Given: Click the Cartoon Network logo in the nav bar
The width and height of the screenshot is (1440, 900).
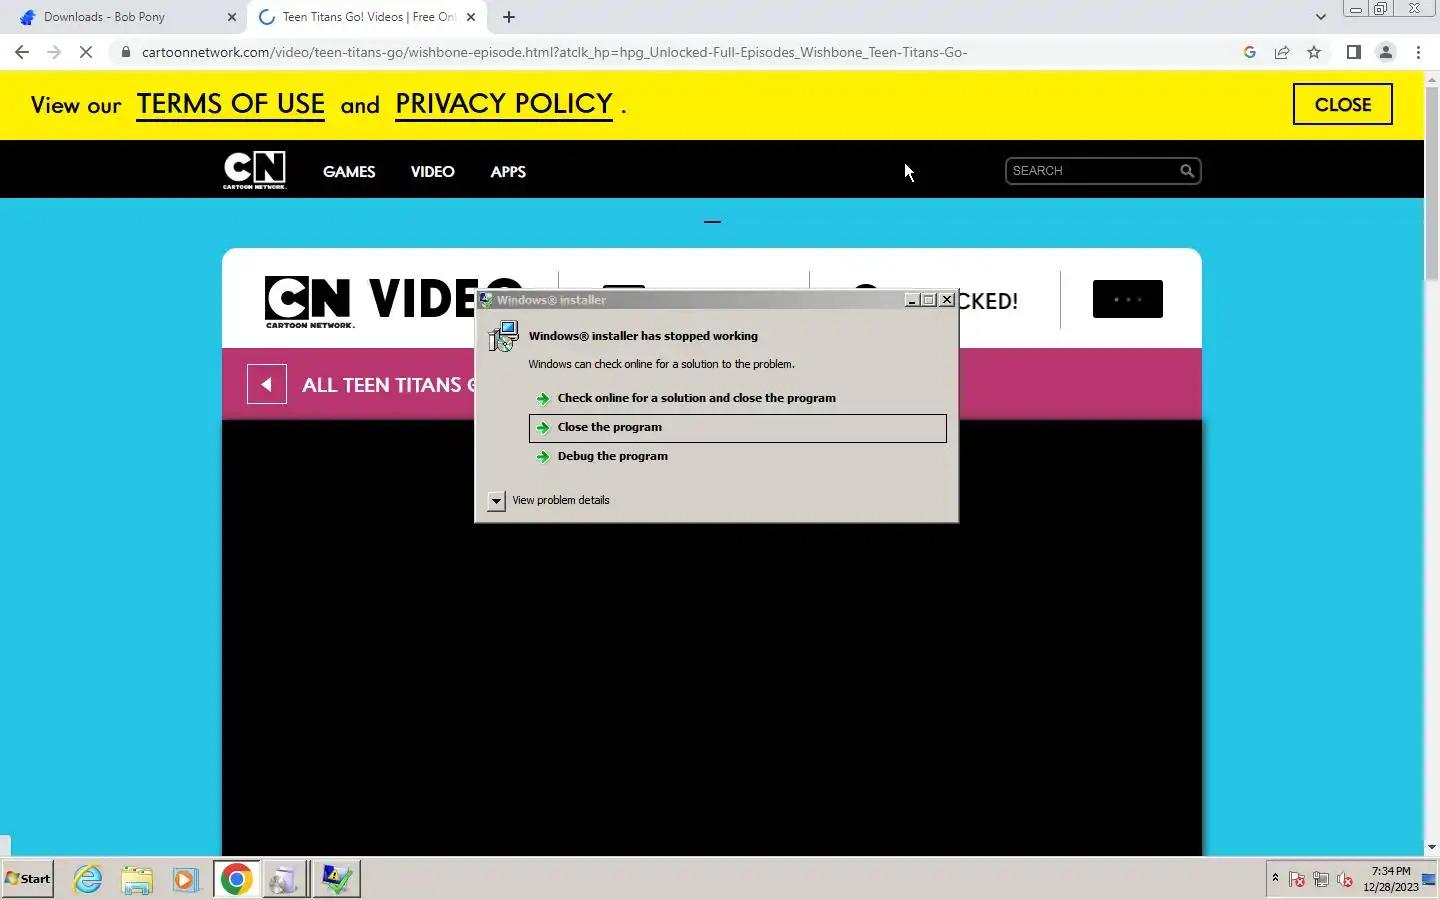Looking at the screenshot, I should click(x=255, y=170).
